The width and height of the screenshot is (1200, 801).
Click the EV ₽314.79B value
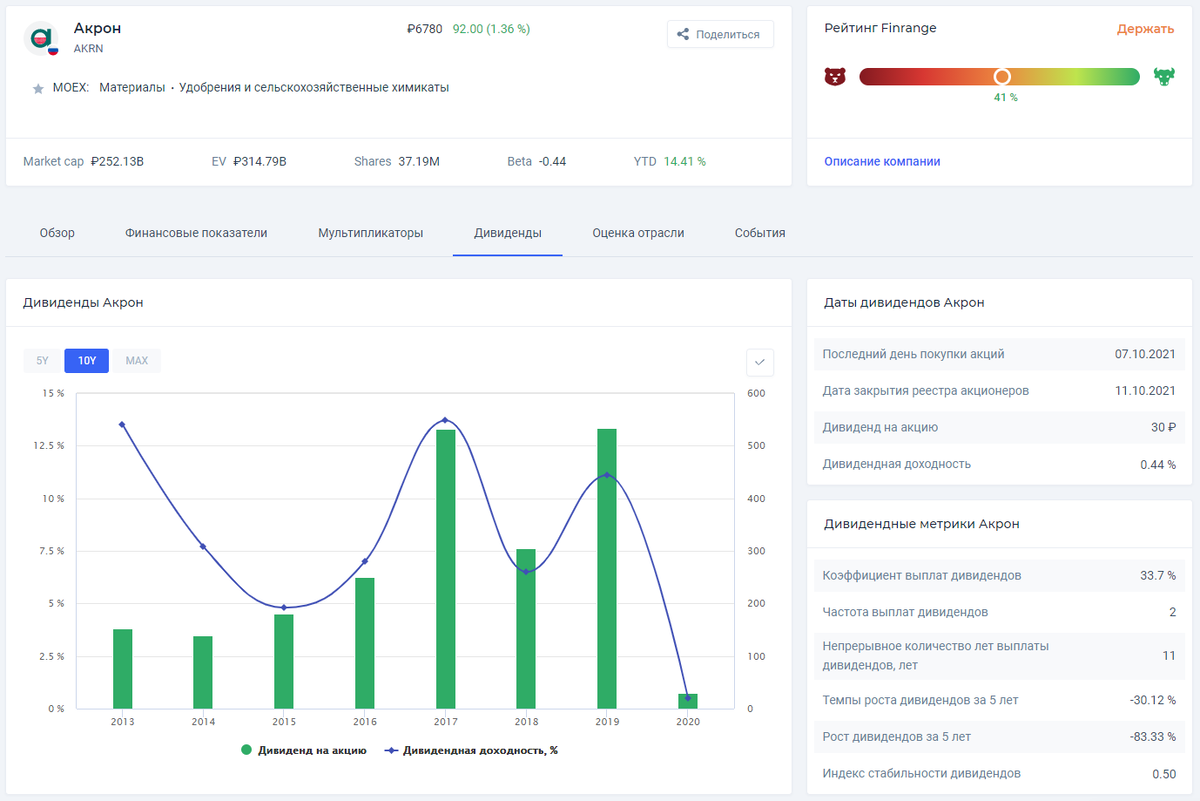260,161
